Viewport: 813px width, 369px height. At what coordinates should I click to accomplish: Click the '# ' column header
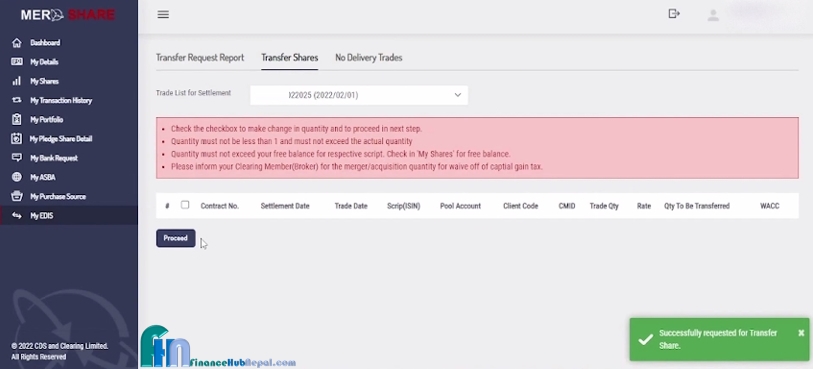click(167, 206)
